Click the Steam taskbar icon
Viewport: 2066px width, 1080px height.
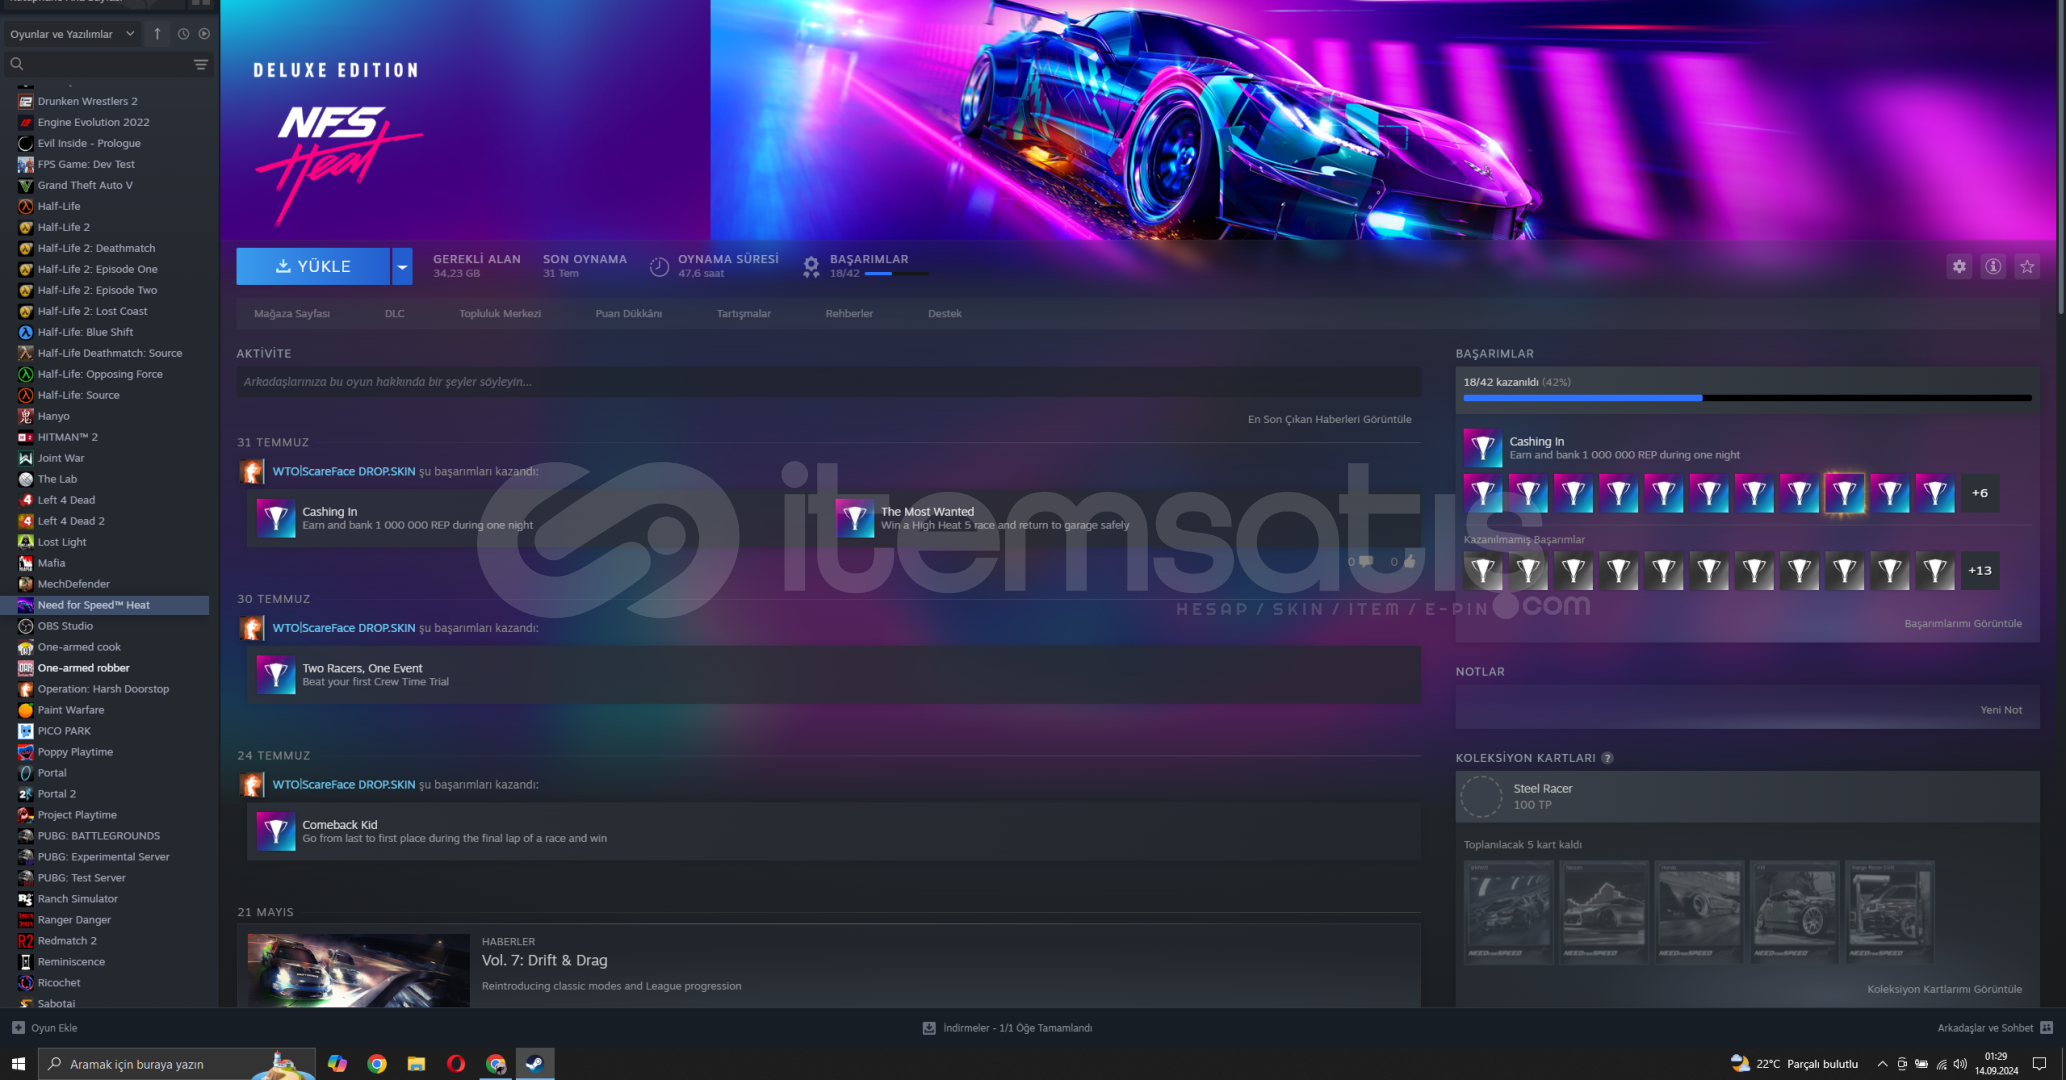point(535,1064)
